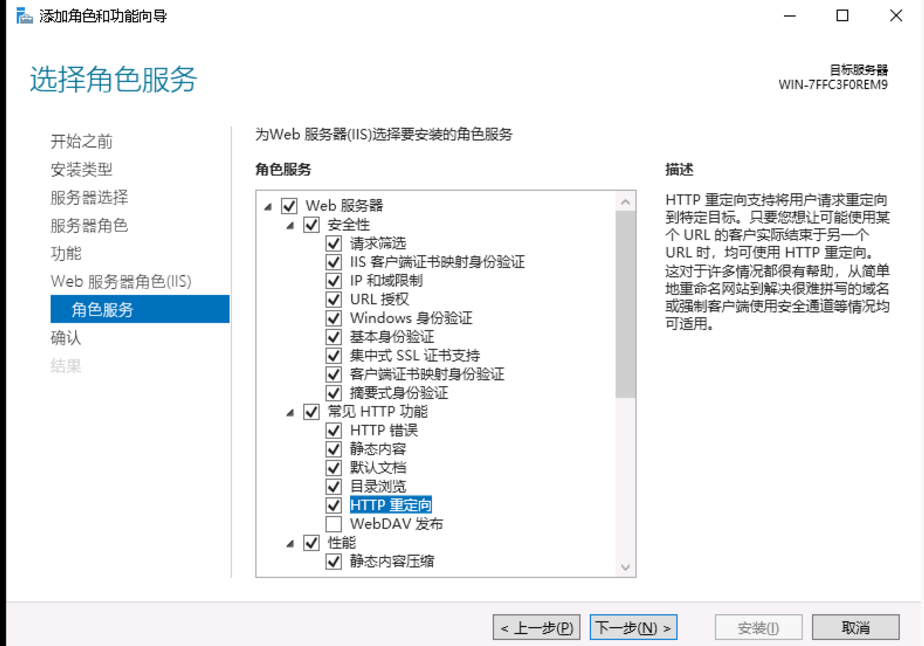Collapse the 常见 HTTP 功能 node
This screenshot has width=924, height=646.
click(290, 412)
